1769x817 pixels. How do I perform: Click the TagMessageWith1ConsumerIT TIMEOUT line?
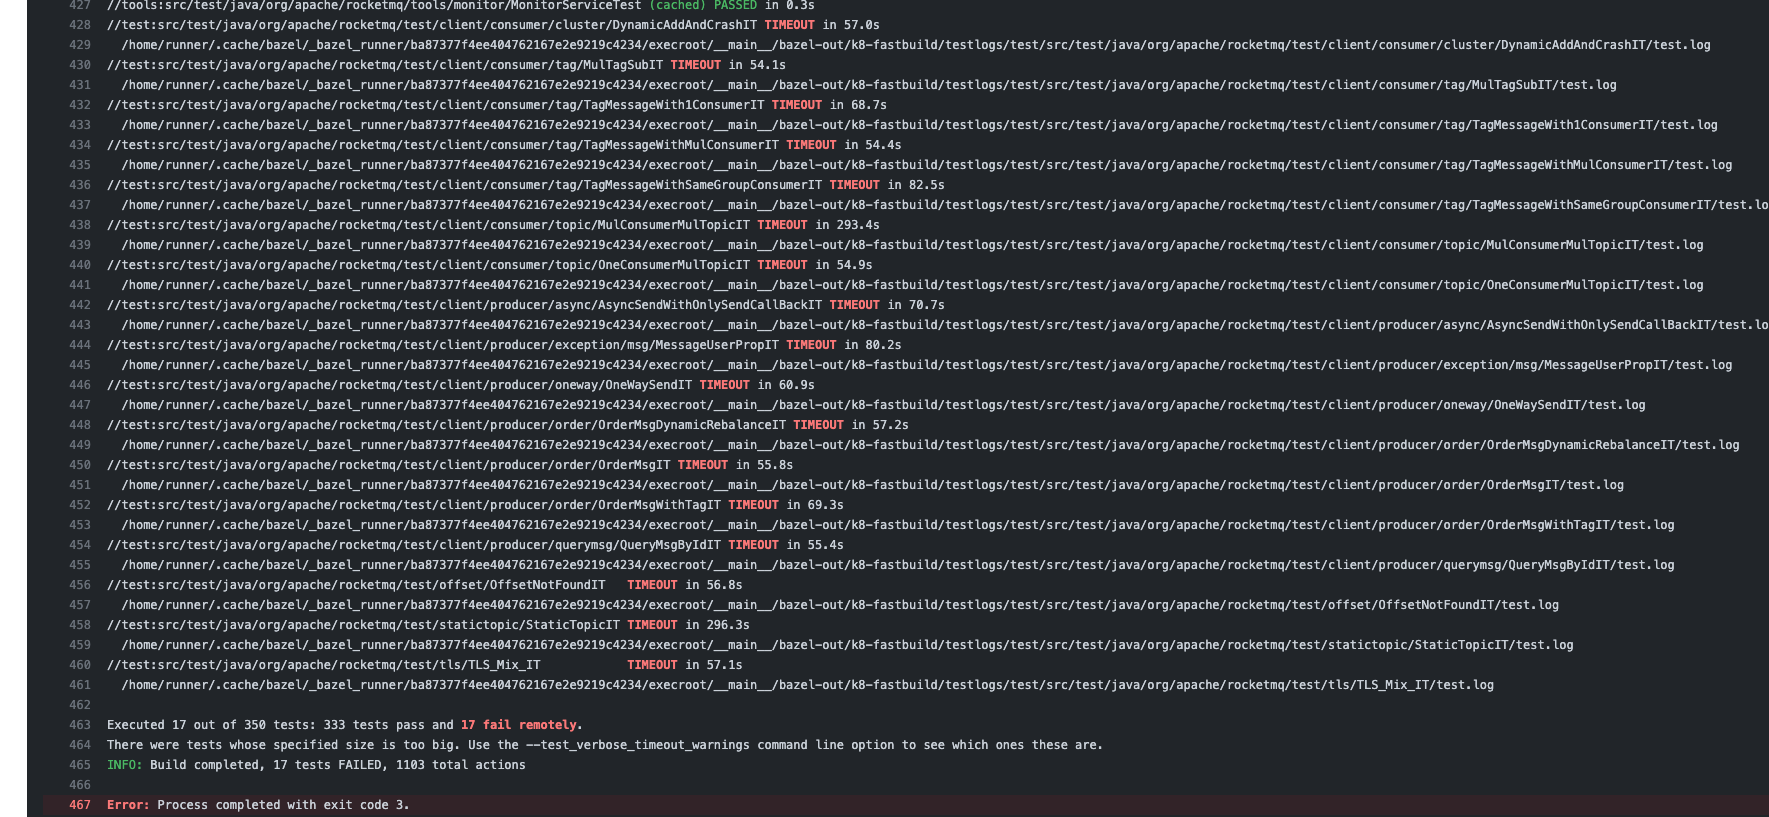tap(497, 105)
